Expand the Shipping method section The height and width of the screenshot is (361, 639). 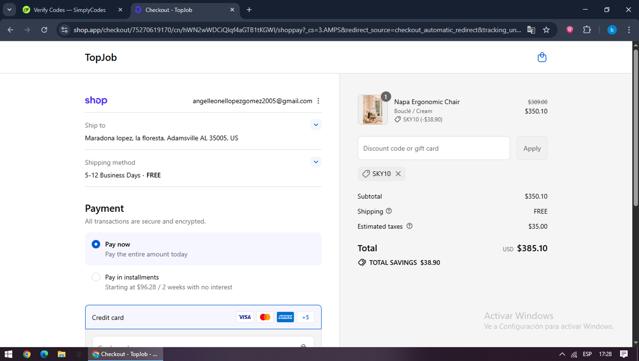coord(315,162)
